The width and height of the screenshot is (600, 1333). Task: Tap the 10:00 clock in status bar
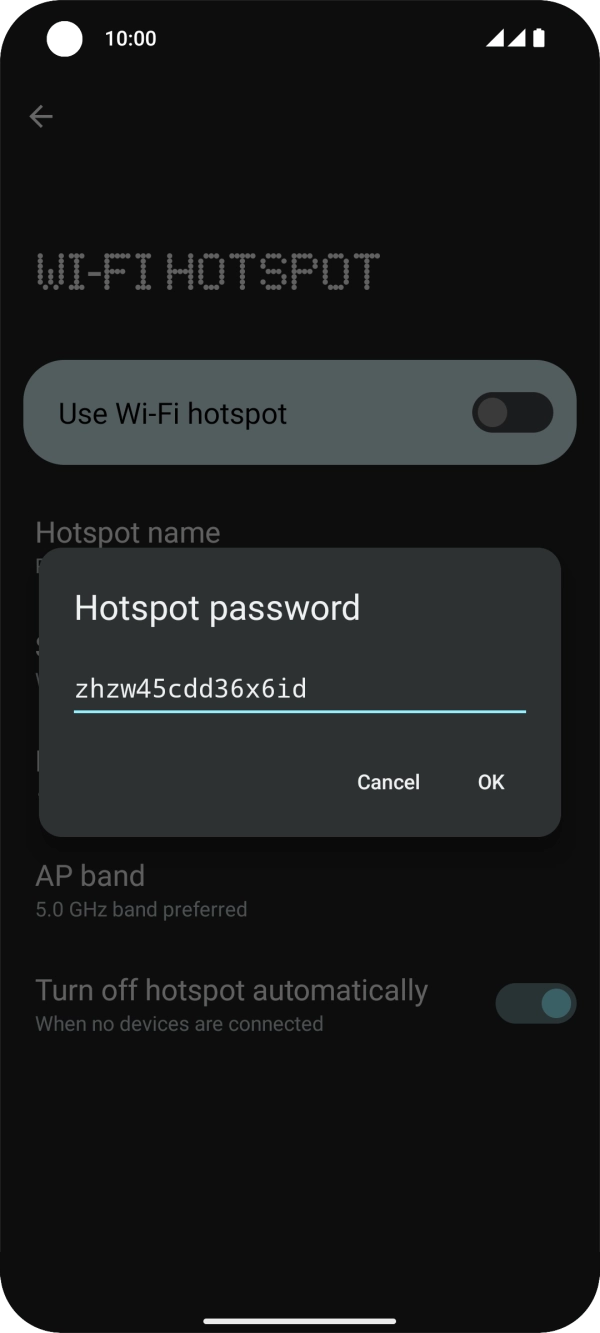pyautogui.click(x=131, y=39)
